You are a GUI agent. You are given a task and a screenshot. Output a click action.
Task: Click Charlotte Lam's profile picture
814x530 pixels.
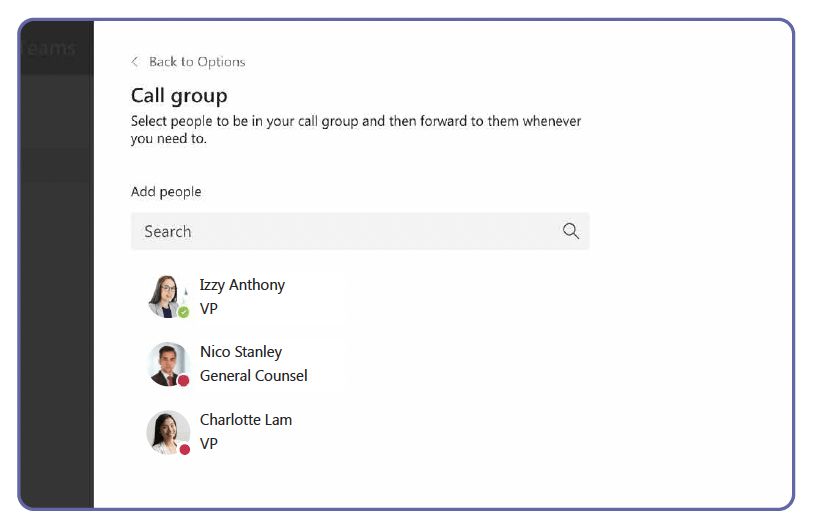tap(165, 430)
